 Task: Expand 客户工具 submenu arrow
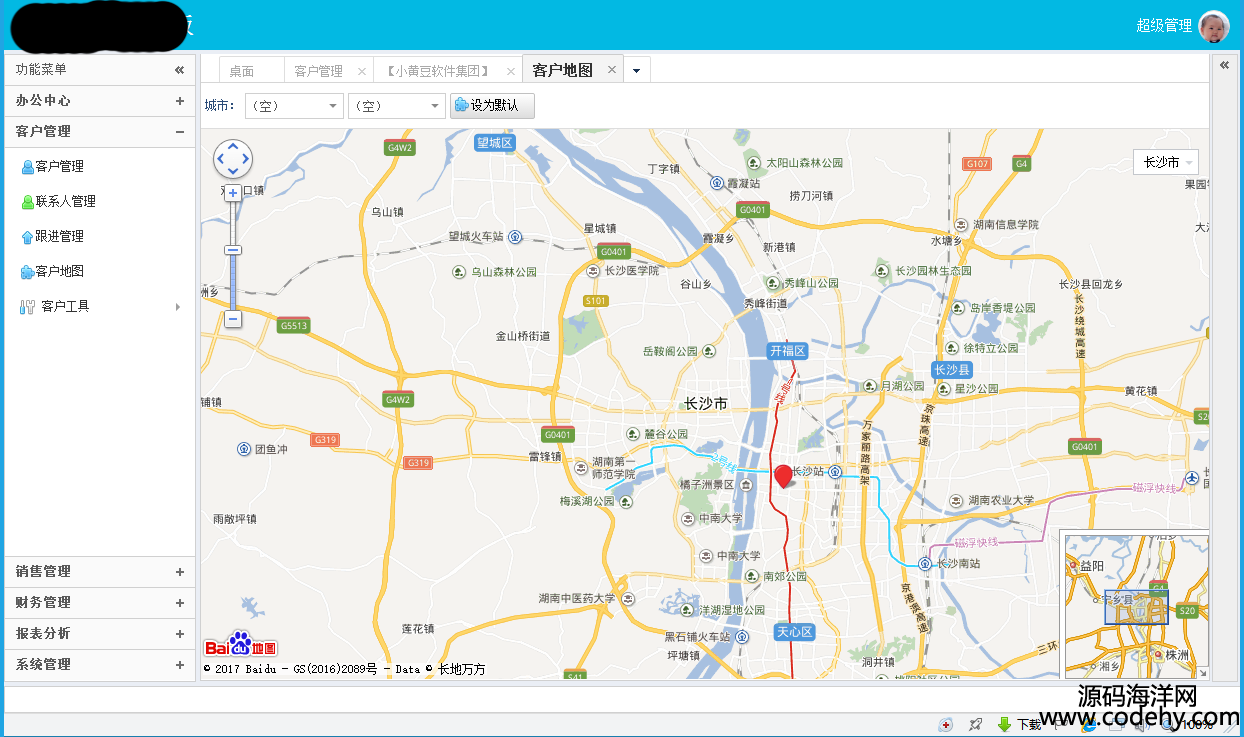pos(178,307)
